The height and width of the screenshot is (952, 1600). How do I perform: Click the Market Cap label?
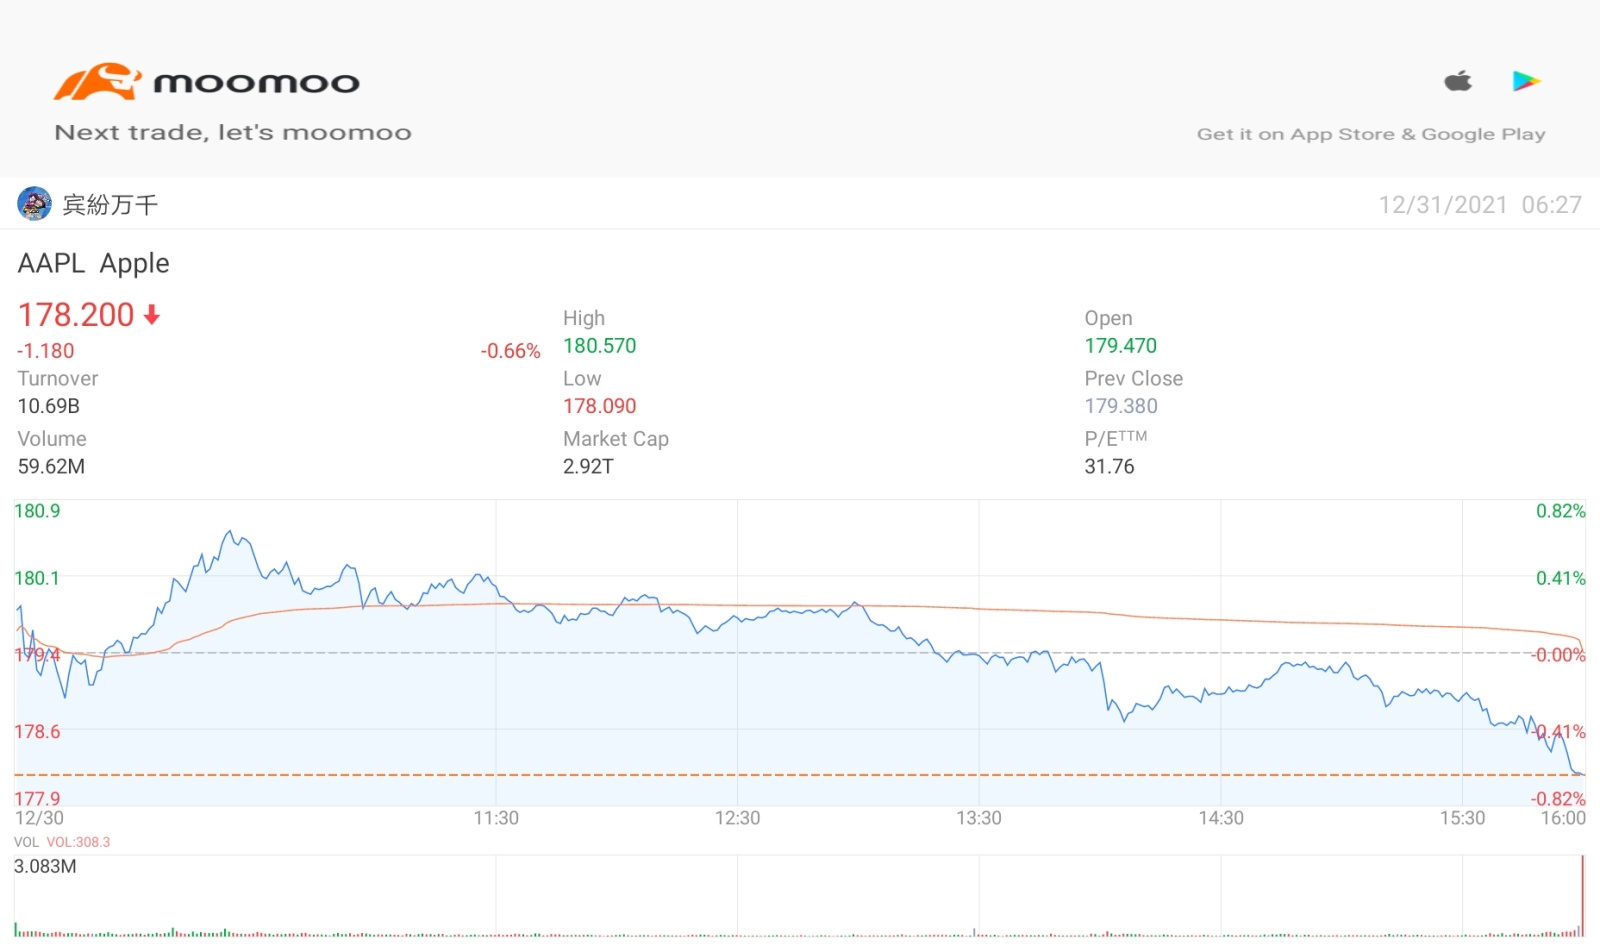coord(616,439)
